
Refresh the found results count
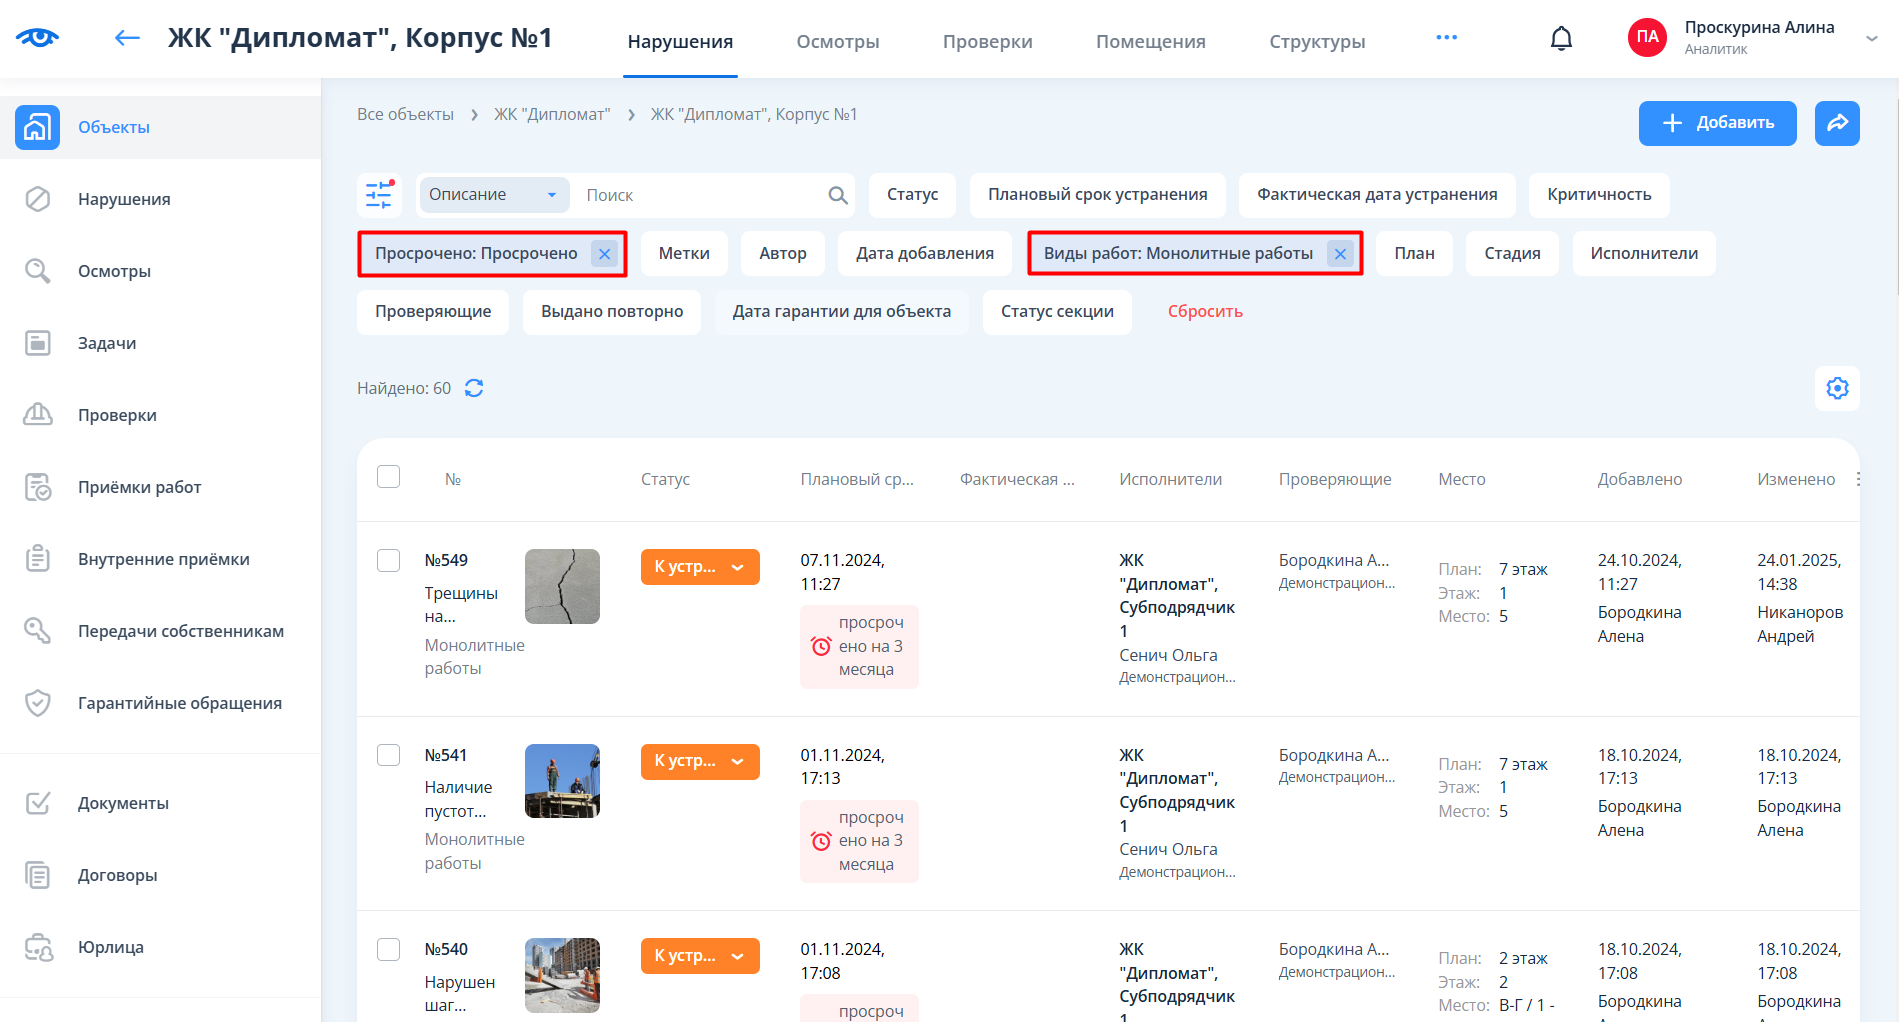coord(474,388)
